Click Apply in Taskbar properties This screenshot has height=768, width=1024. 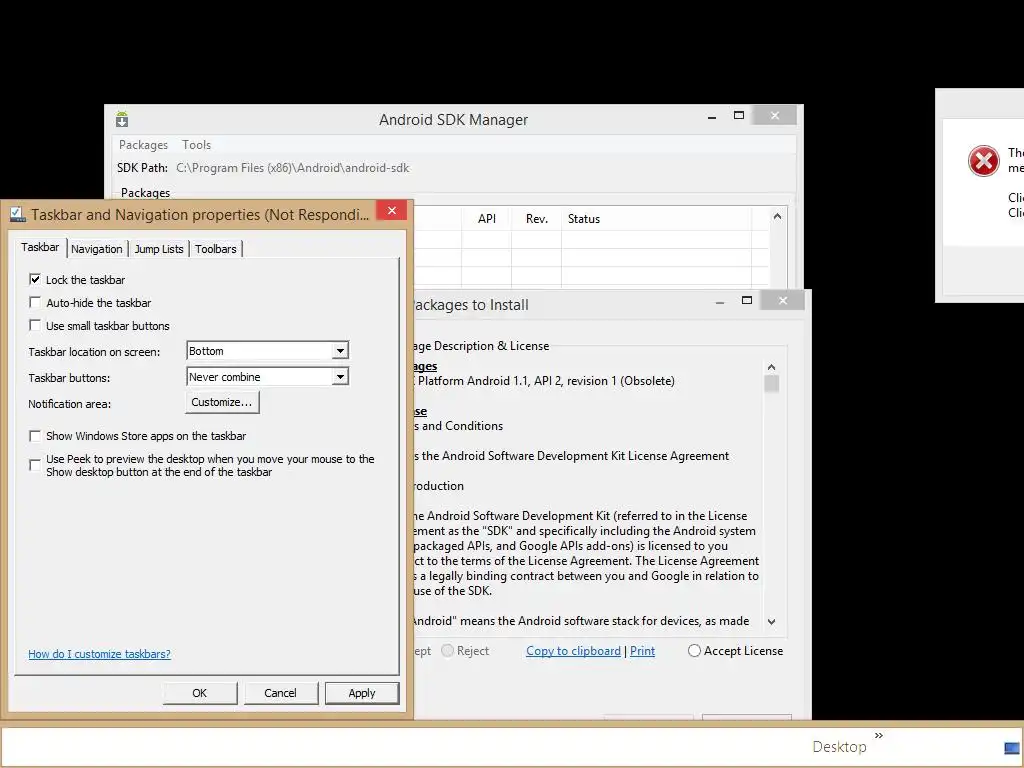[x=362, y=693]
